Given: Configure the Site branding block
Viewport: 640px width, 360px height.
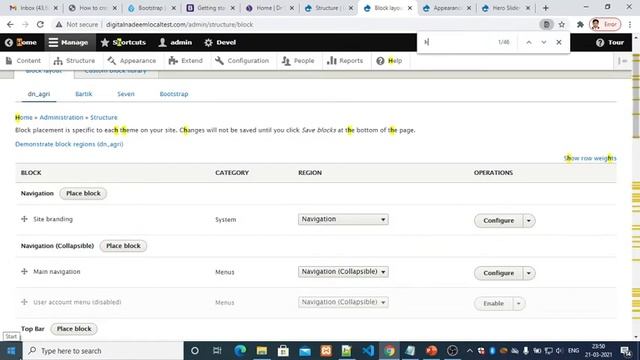Looking at the screenshot, I should coord(498,220).
